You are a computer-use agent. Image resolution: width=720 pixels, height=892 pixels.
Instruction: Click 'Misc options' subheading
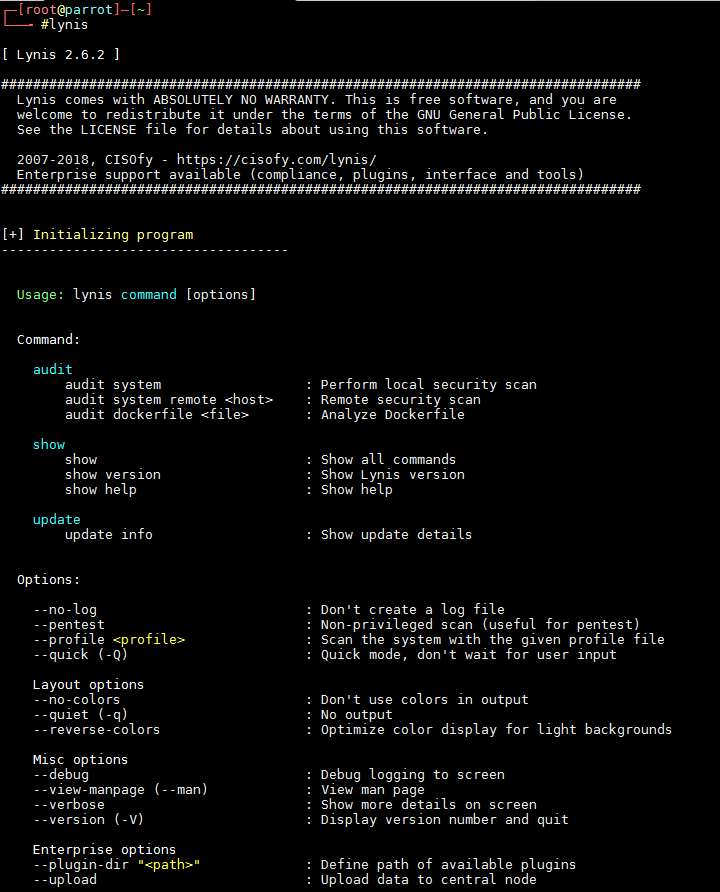(x=80, y=760)
